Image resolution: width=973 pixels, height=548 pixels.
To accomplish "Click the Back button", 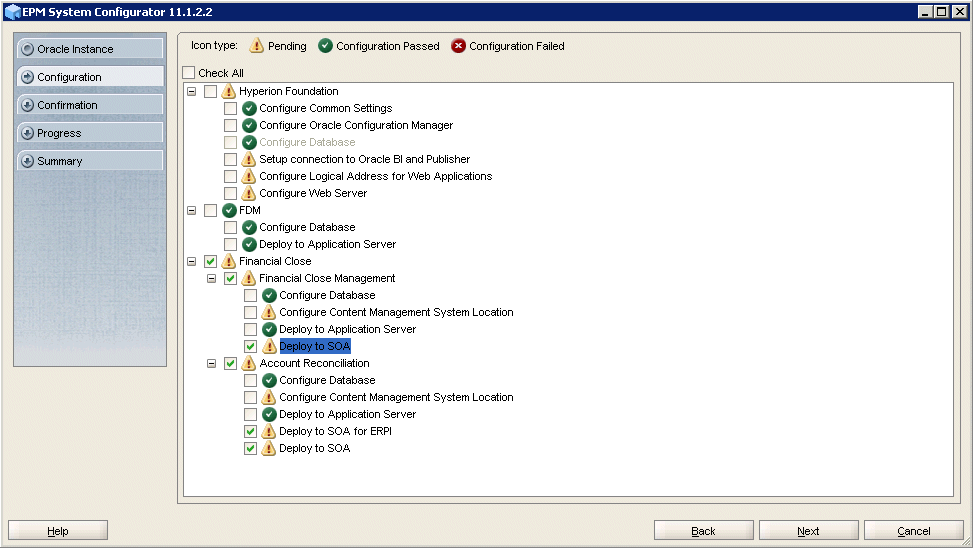I will (x=704, y=531).
